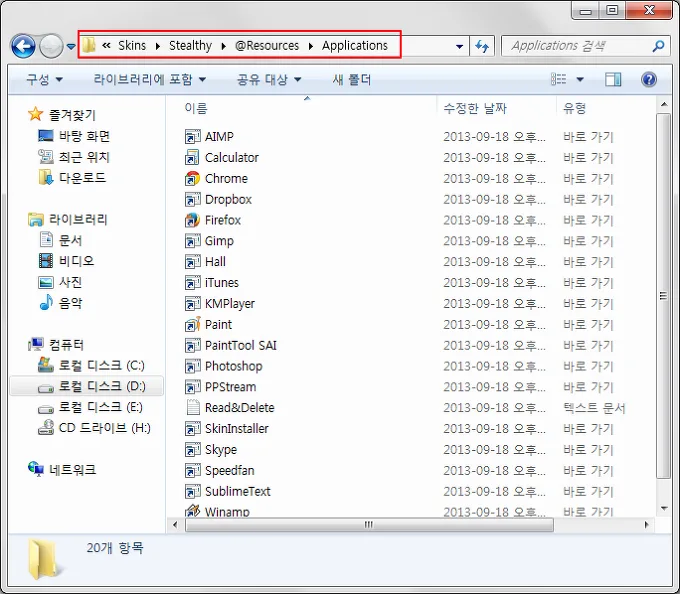
Task: Select the SublimeText file name
Action: (x=238, y=491)
